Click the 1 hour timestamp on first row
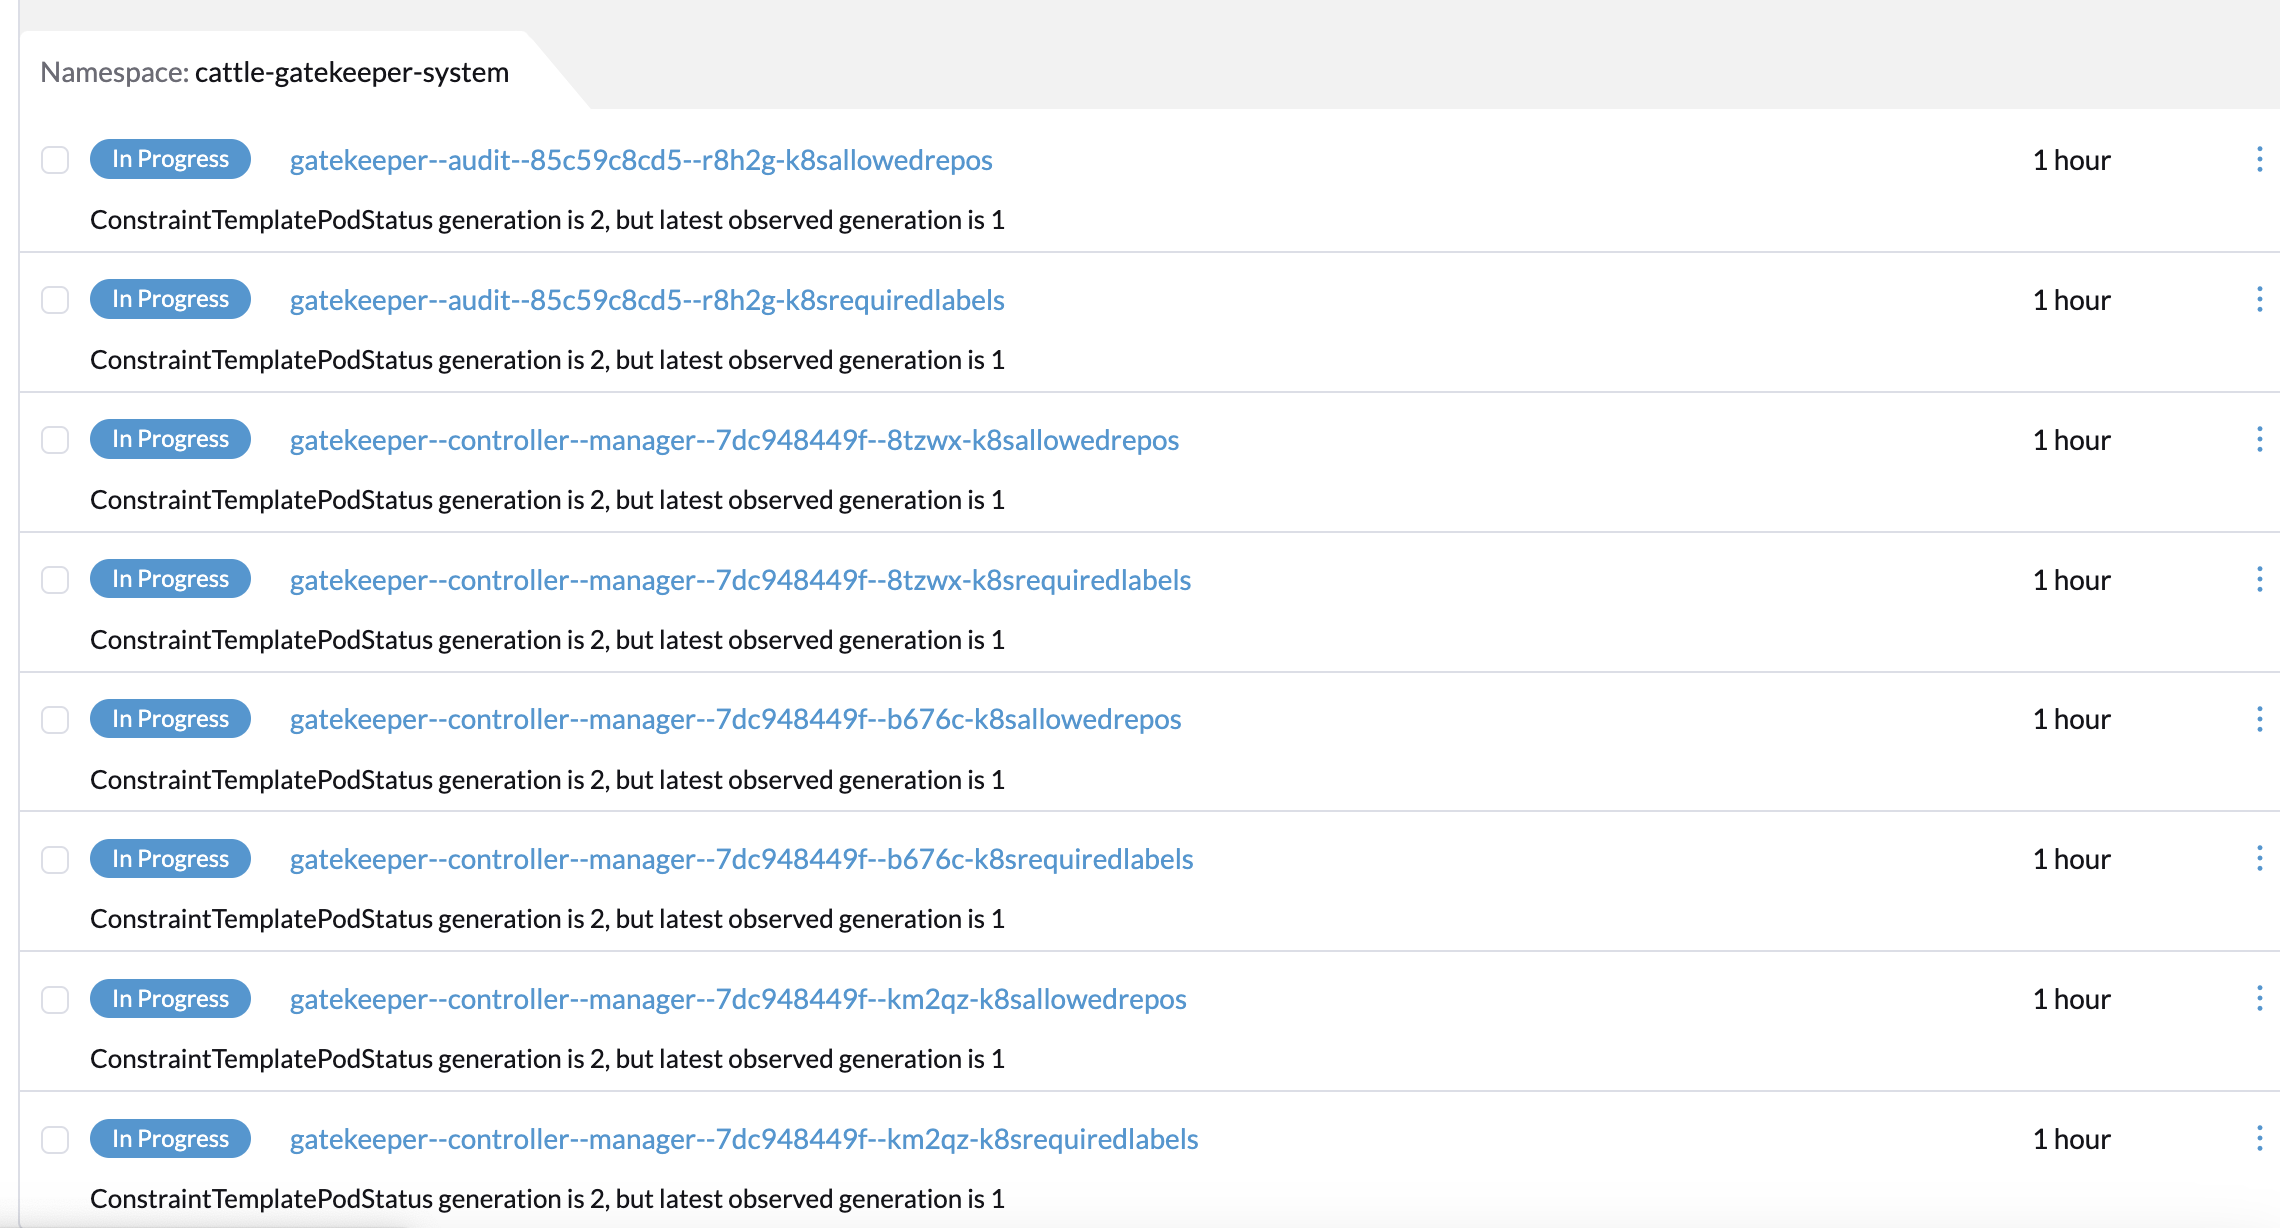The width and height of the screenshot is (2280, 1228). (x=2071, y=159)
